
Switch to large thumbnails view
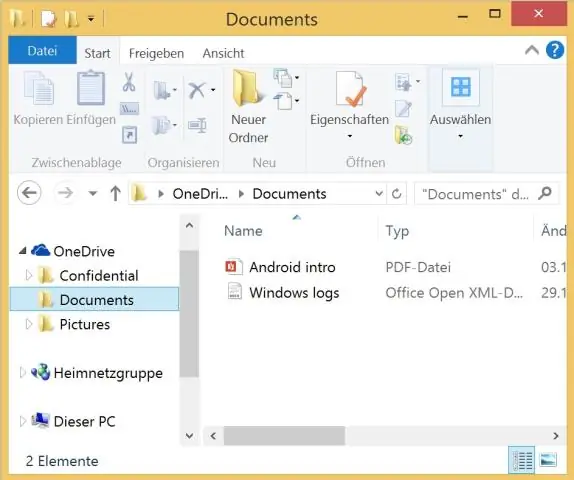point(548,460)
